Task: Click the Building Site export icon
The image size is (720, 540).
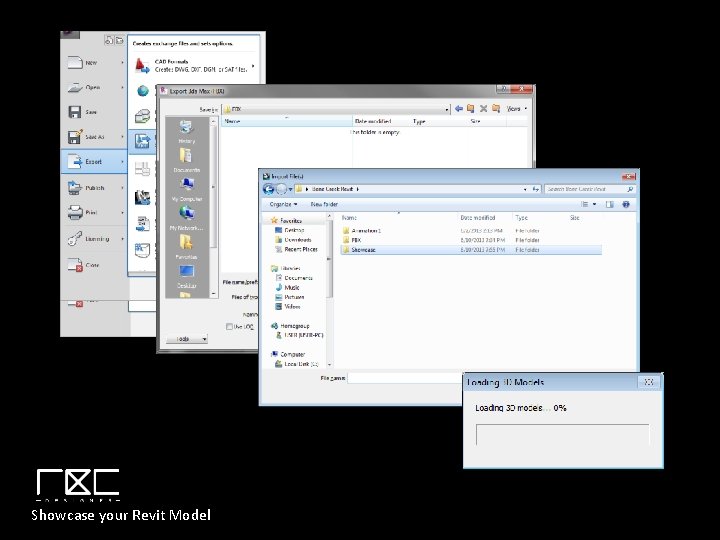Action: pos(143,117)
